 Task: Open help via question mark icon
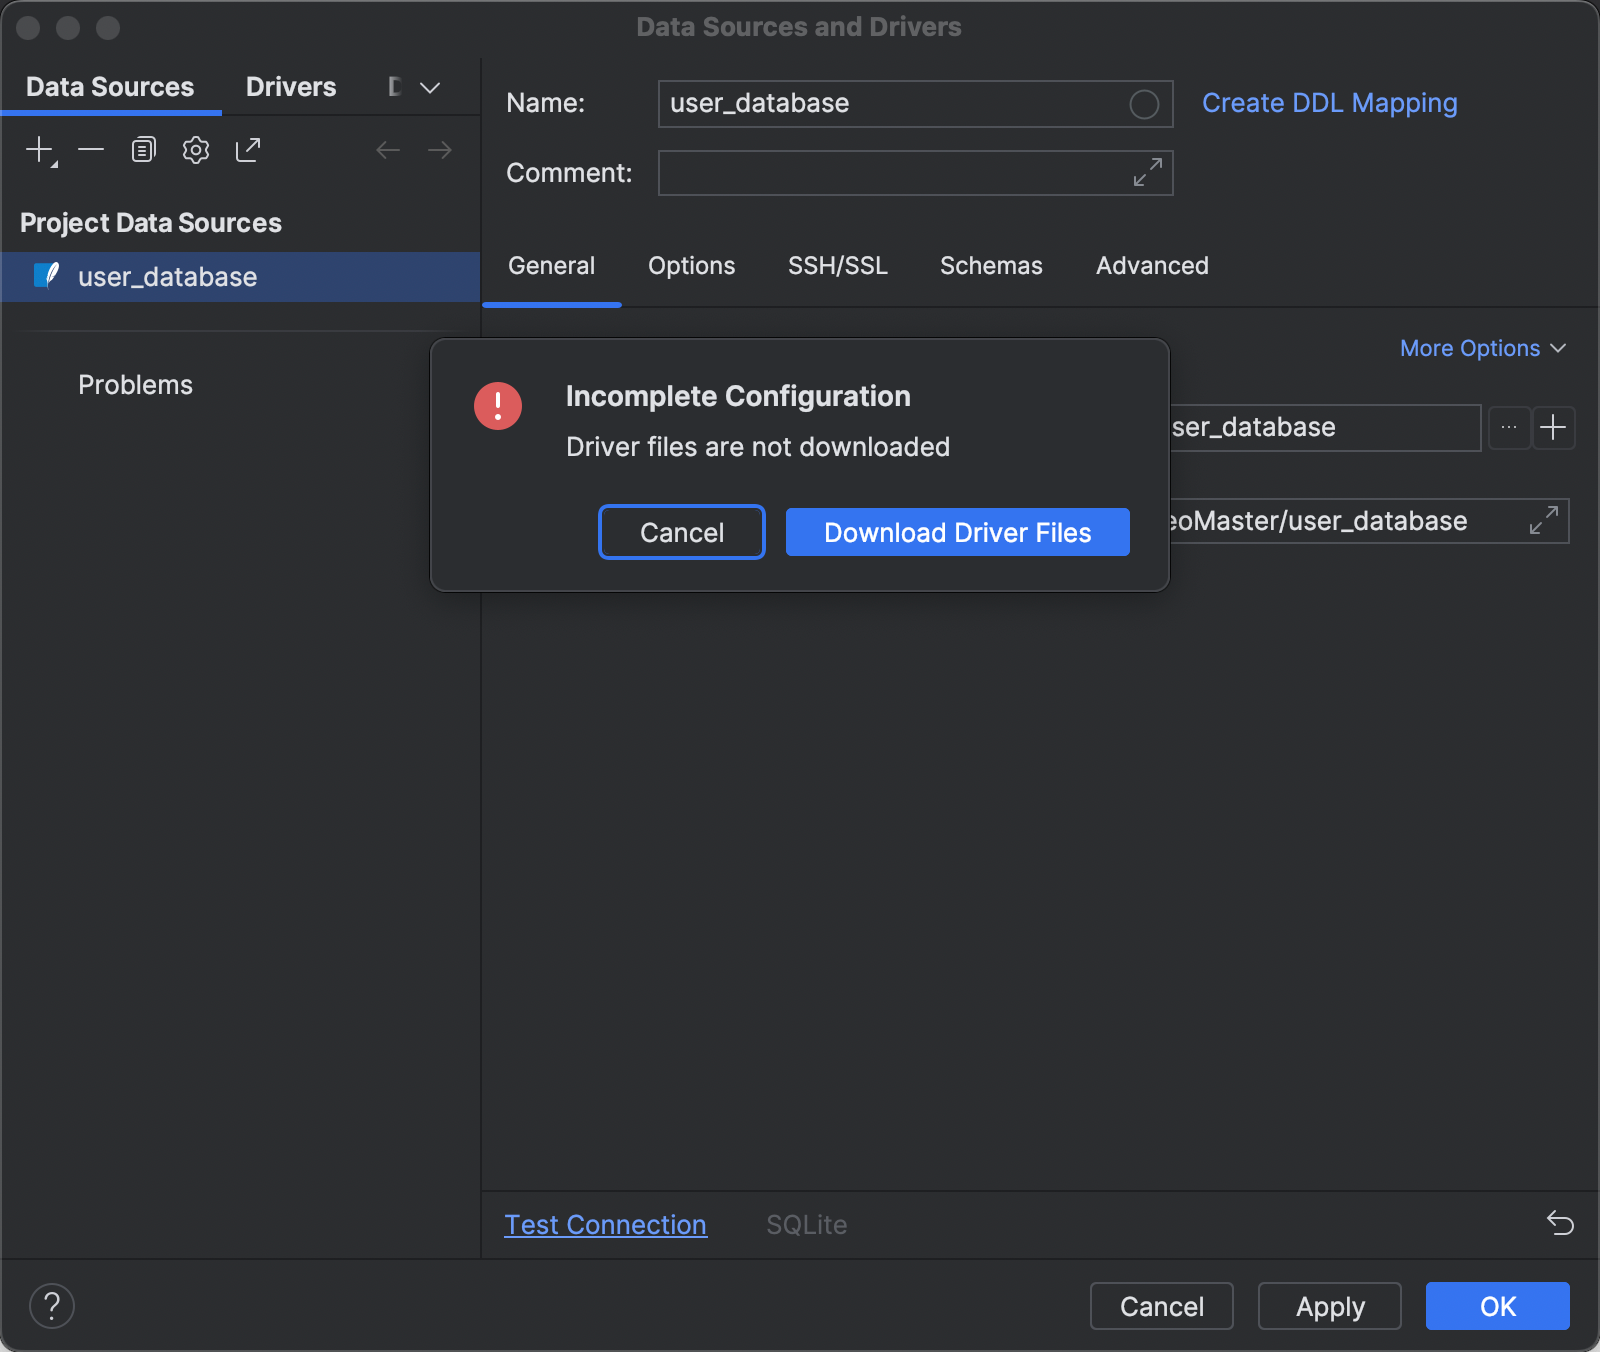tap(53, 1305)
